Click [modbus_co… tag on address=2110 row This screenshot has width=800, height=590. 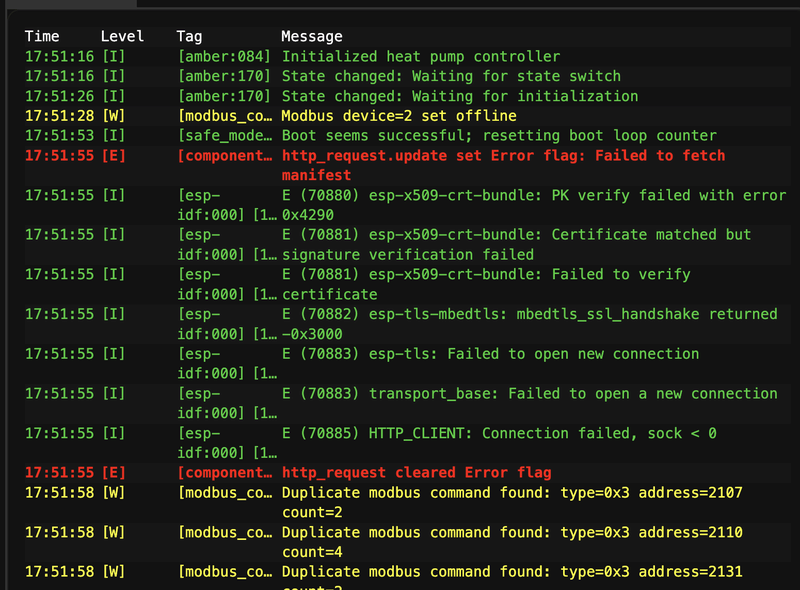(x=225, y=532)
